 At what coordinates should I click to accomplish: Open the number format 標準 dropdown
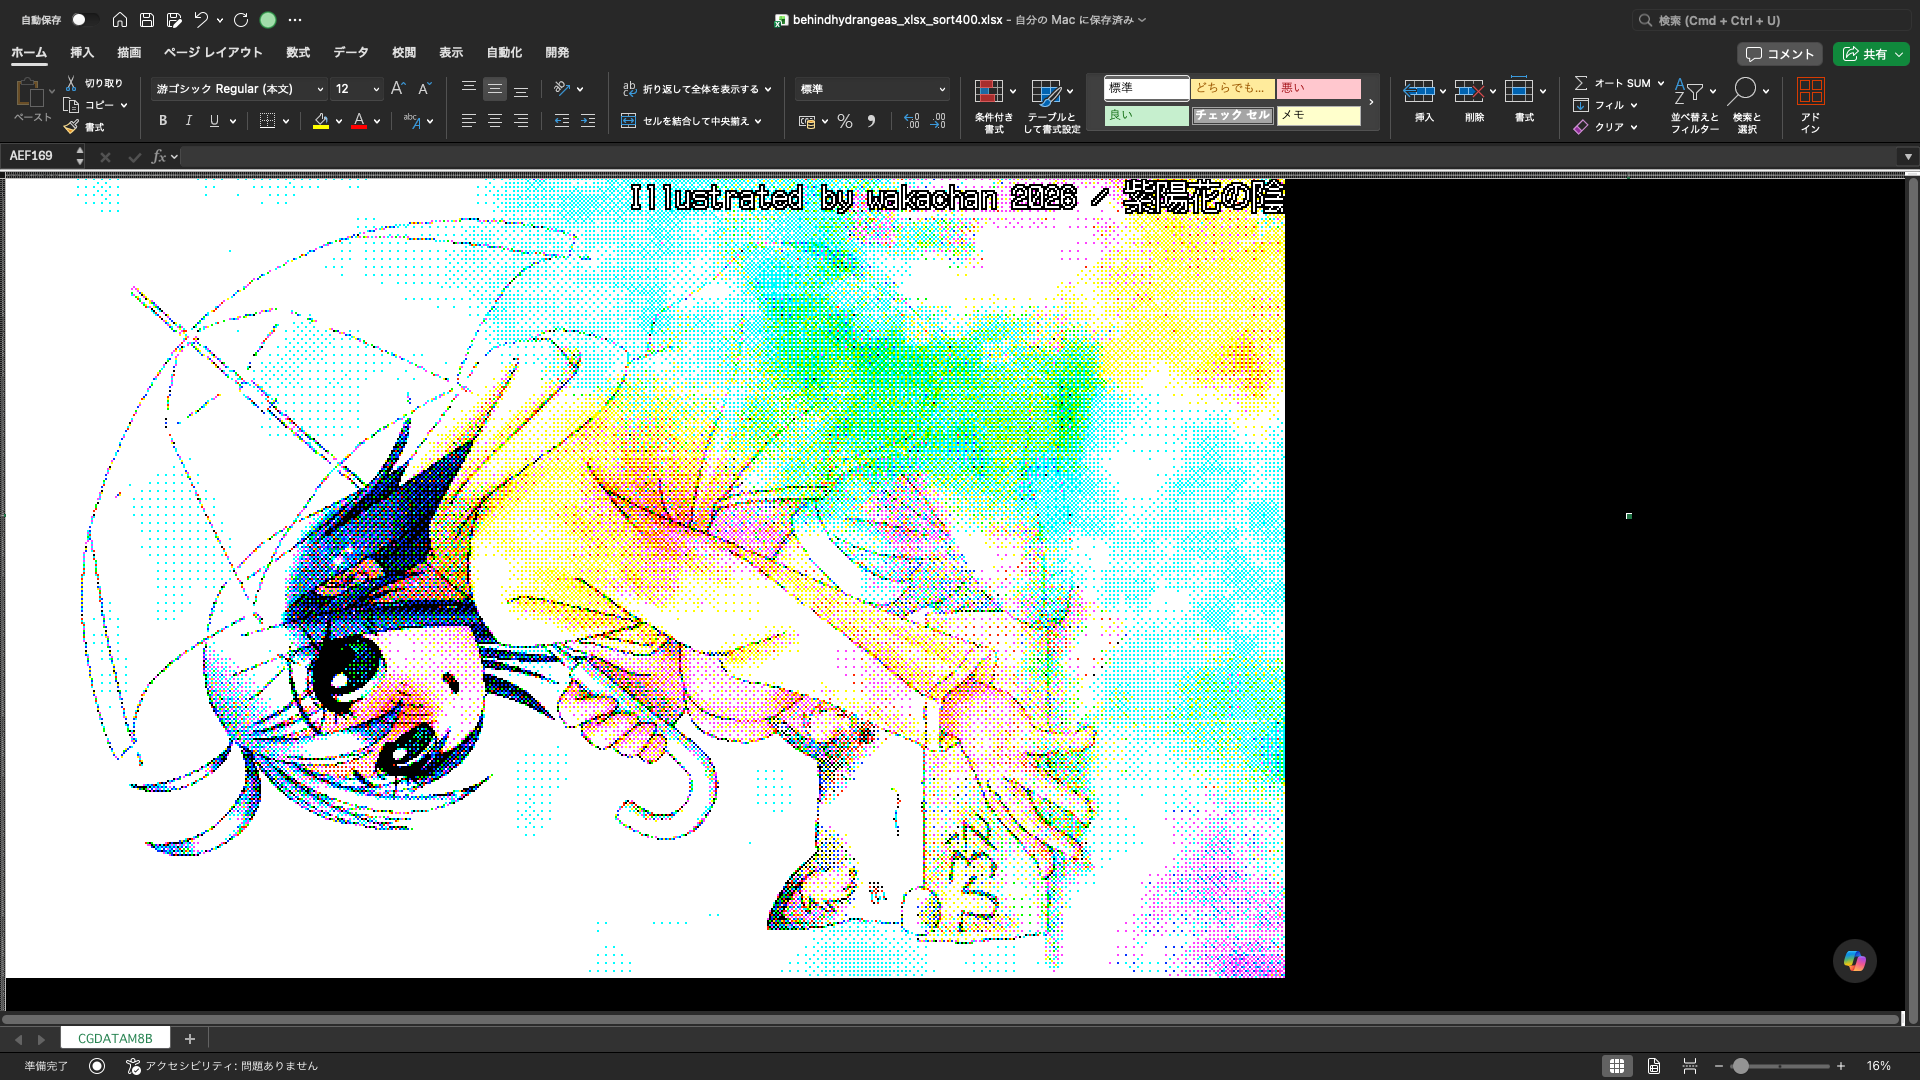click(872, 89)
